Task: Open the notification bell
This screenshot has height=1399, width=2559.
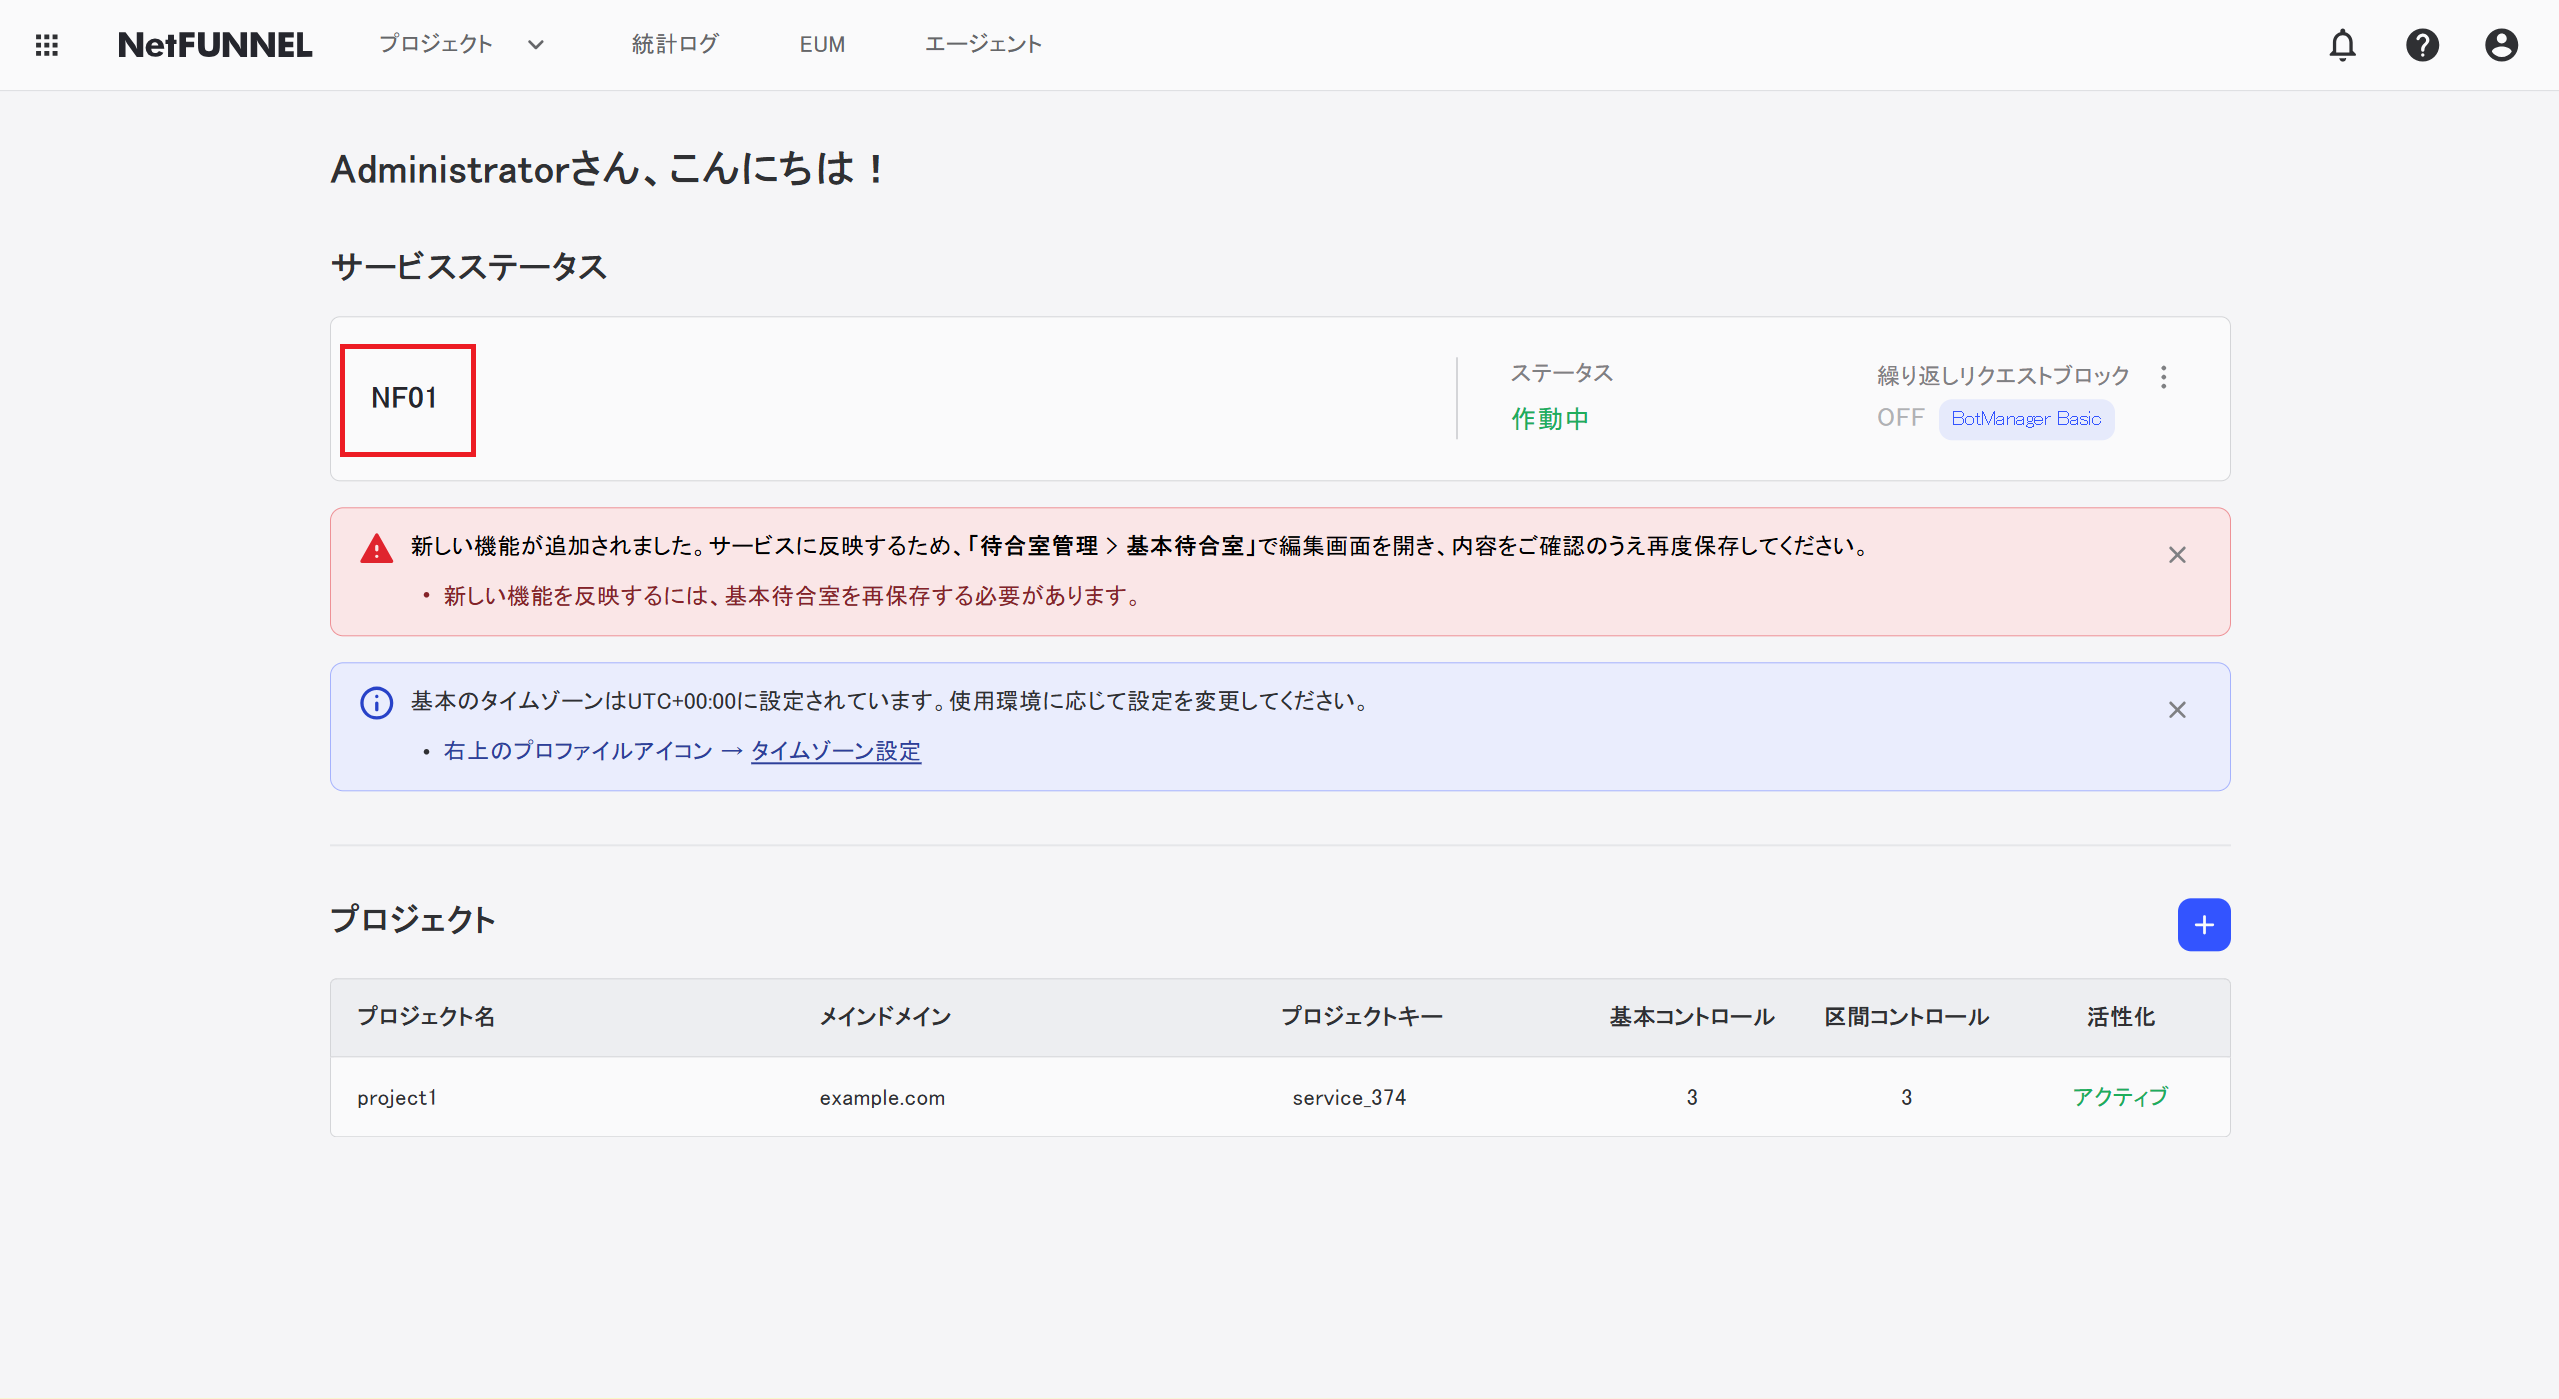Action: tap(2343, 45)
